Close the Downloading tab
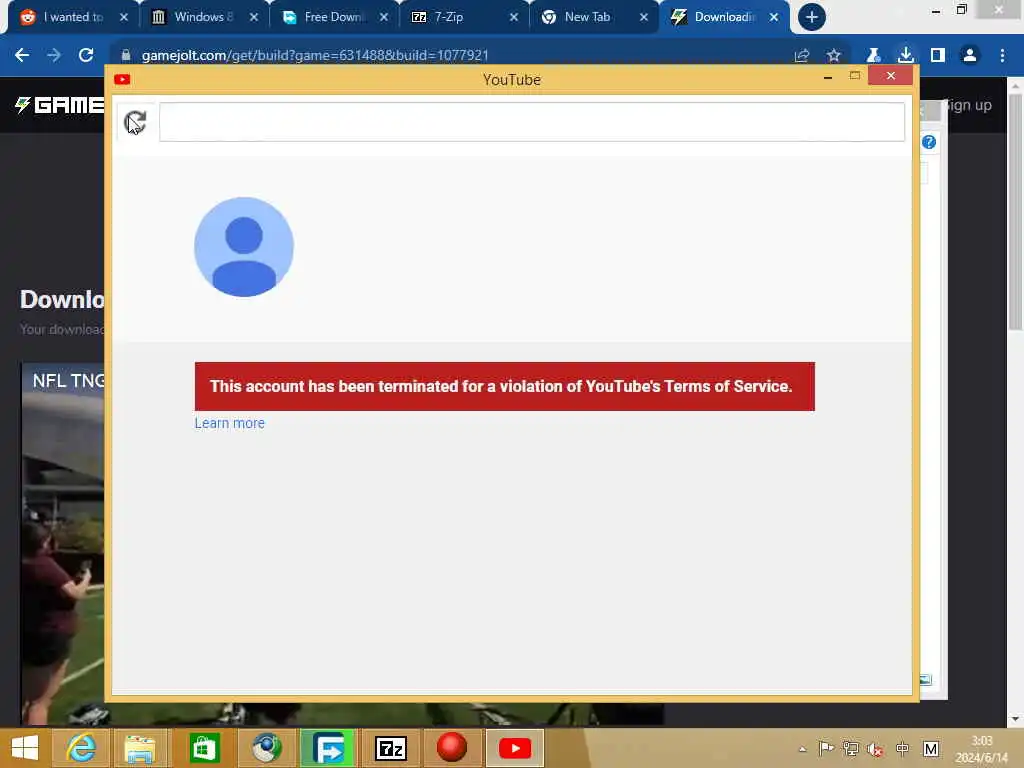The image size is (1024, 768). point(774,18)
